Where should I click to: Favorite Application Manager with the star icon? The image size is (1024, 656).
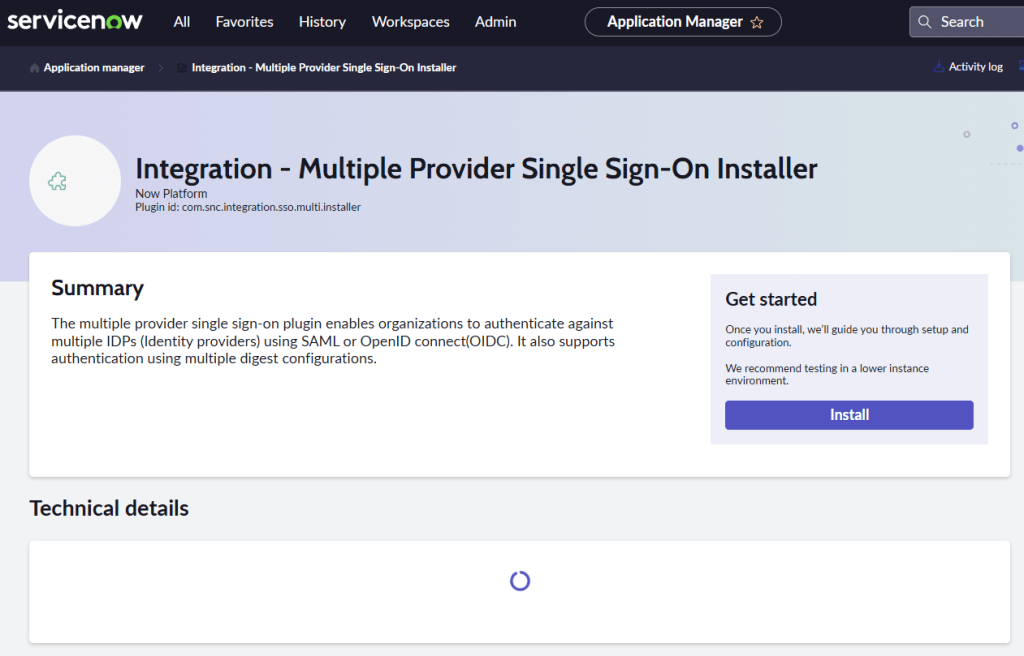click(x=757, y=22)
